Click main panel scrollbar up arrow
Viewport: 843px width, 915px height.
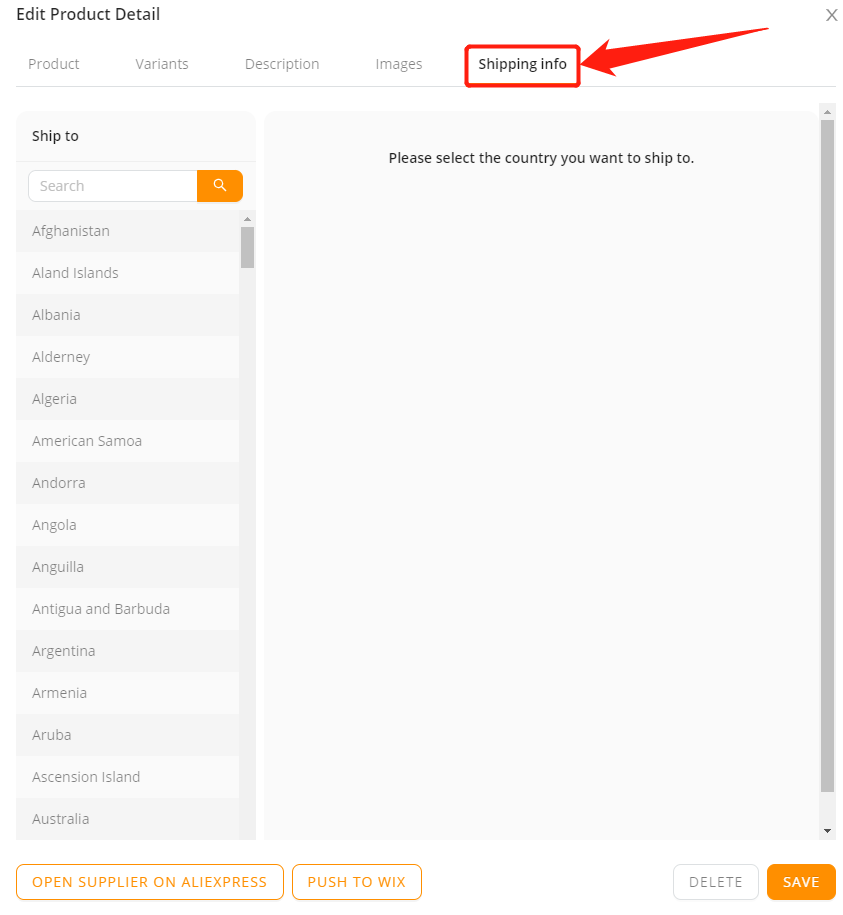pos(827,111)
